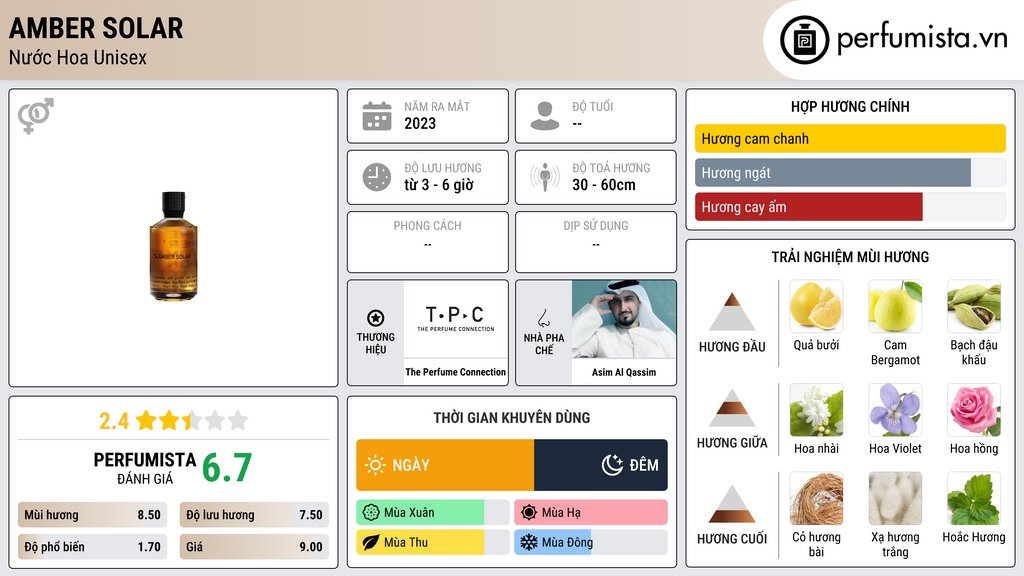Viewport: 1024px width, 576px height.
Task: Click the DỊP SỬ DỤNG occasion box
Action: click(x=596, y=242)
